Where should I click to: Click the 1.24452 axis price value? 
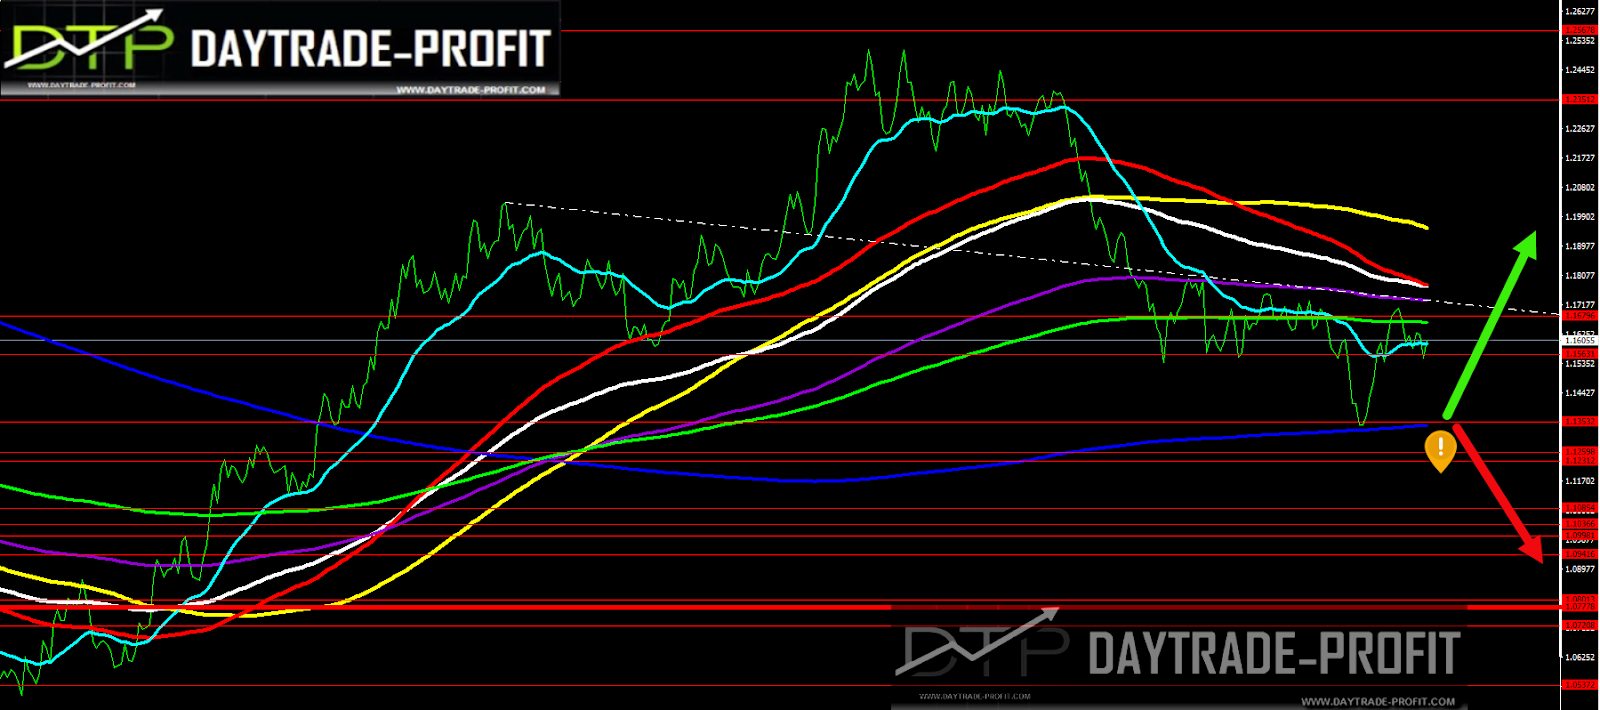click(x=1580, y=70)
